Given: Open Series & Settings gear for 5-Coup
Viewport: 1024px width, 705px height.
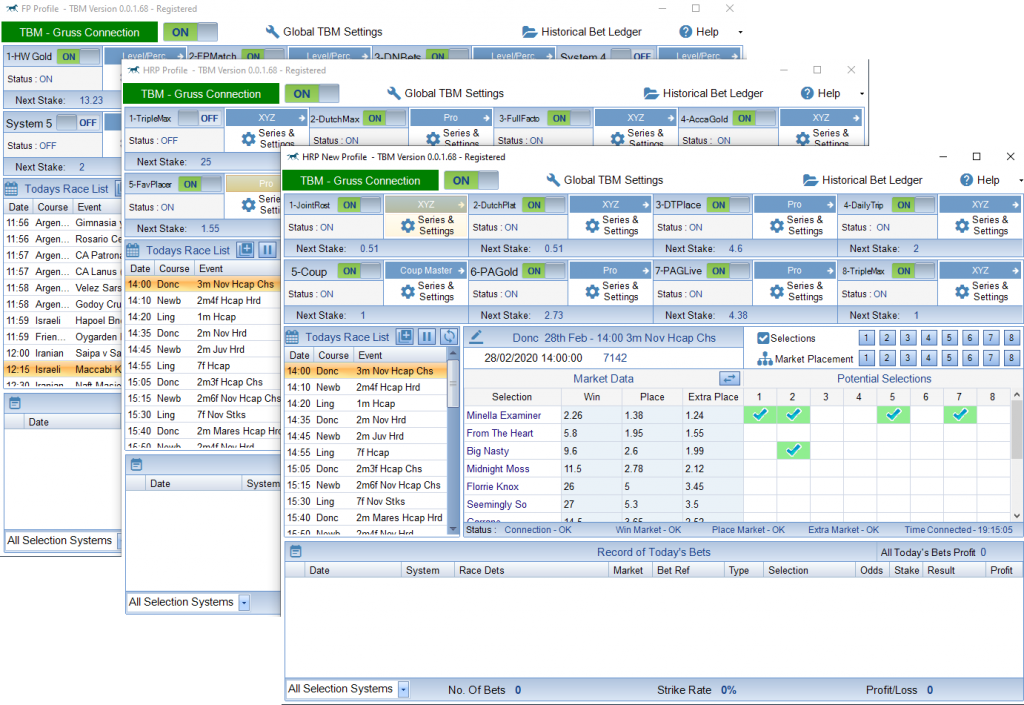Looking at the screenshot, I should point(408,292).
